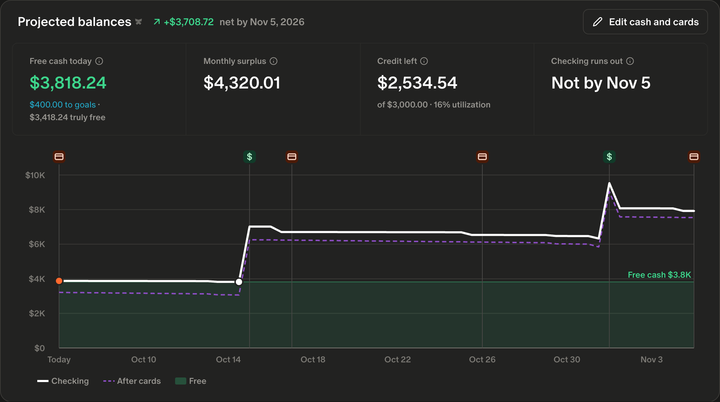
Task: Select card payment marker above Today
Action: point(59,157)
